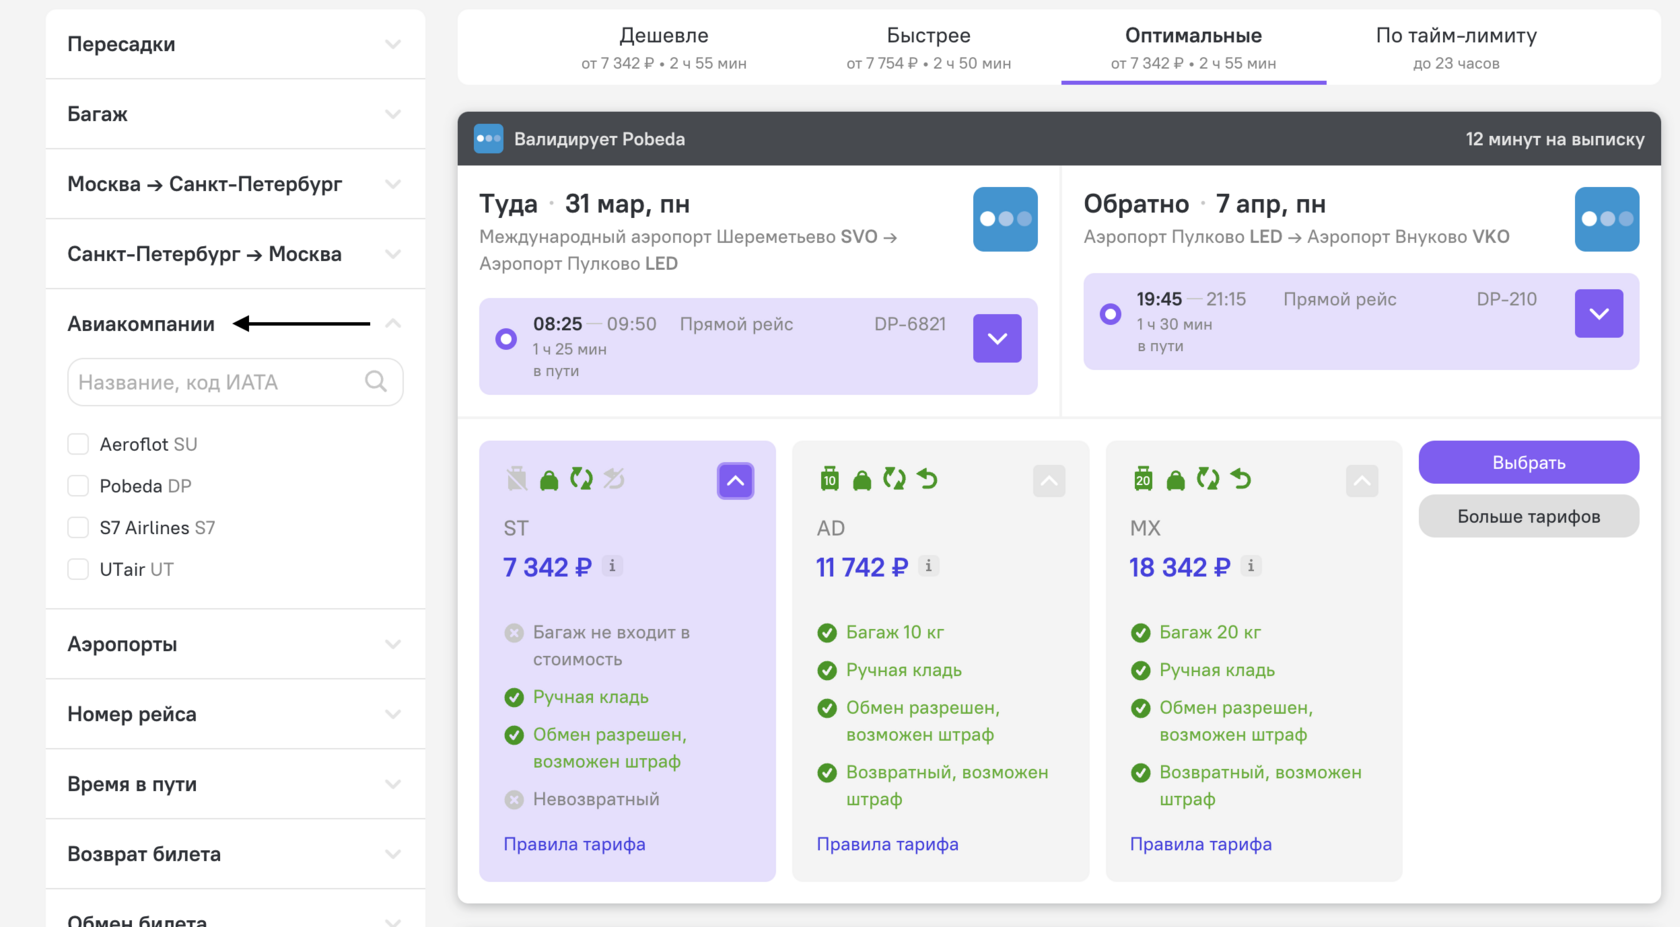Viewport: 1680px width, 927px height.
Task: Toggle the AD tariff card chevron
Action: [x=1049, y=481]
